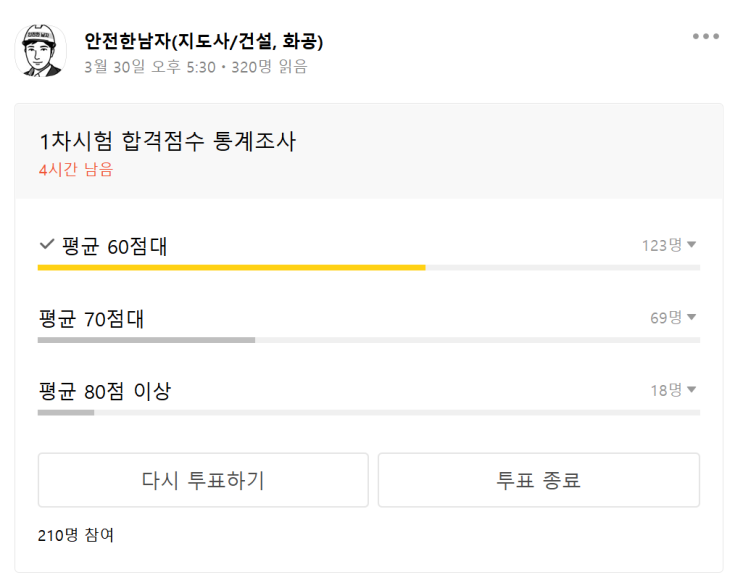743x583 pixels.
Task: Click the gray 80점 이상 result bar
Action: point(66,412)
